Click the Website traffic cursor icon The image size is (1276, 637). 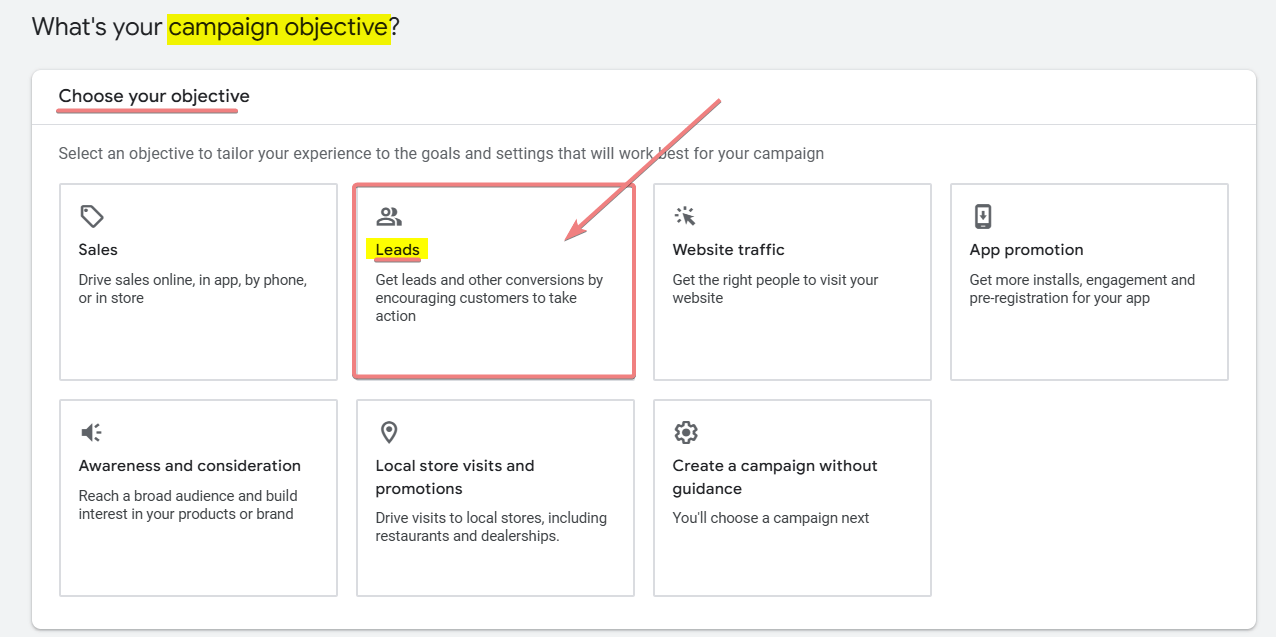pyautogui.click(x=685, y=216)
